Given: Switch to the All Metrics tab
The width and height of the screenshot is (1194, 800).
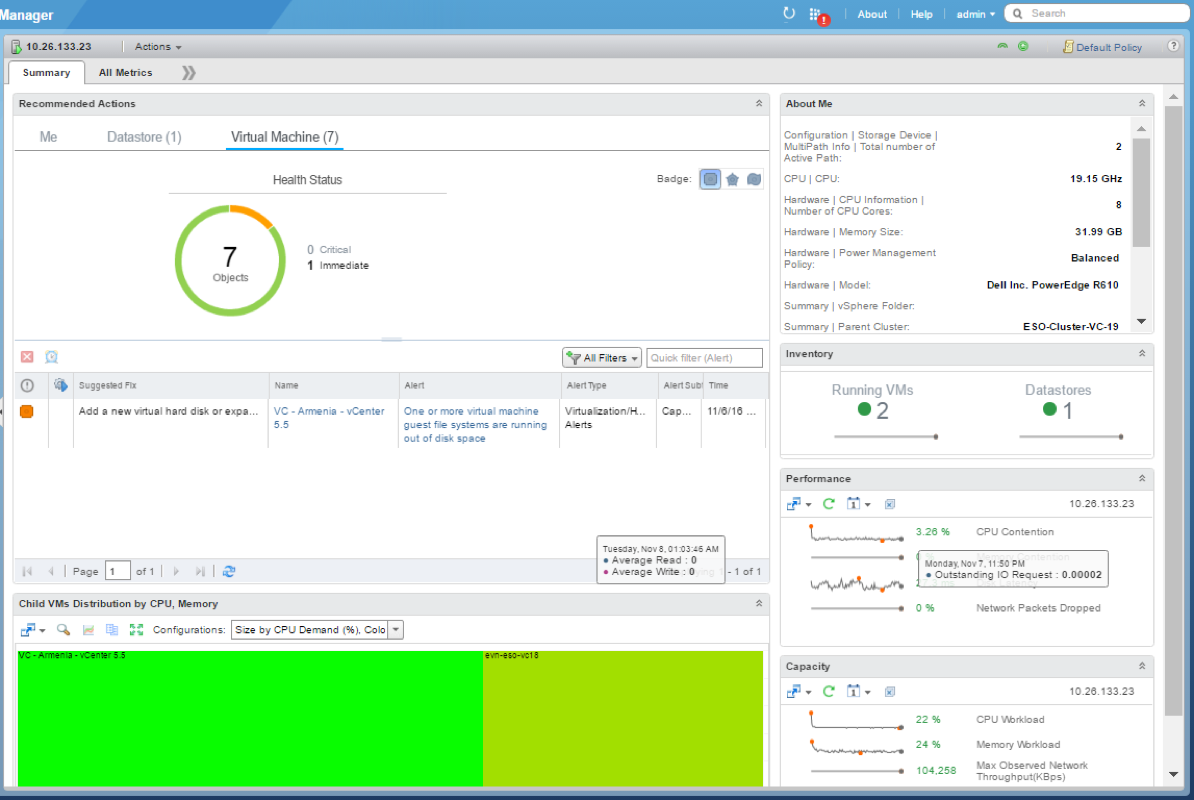Looking at the screenshot, I should tap(125, 72).
